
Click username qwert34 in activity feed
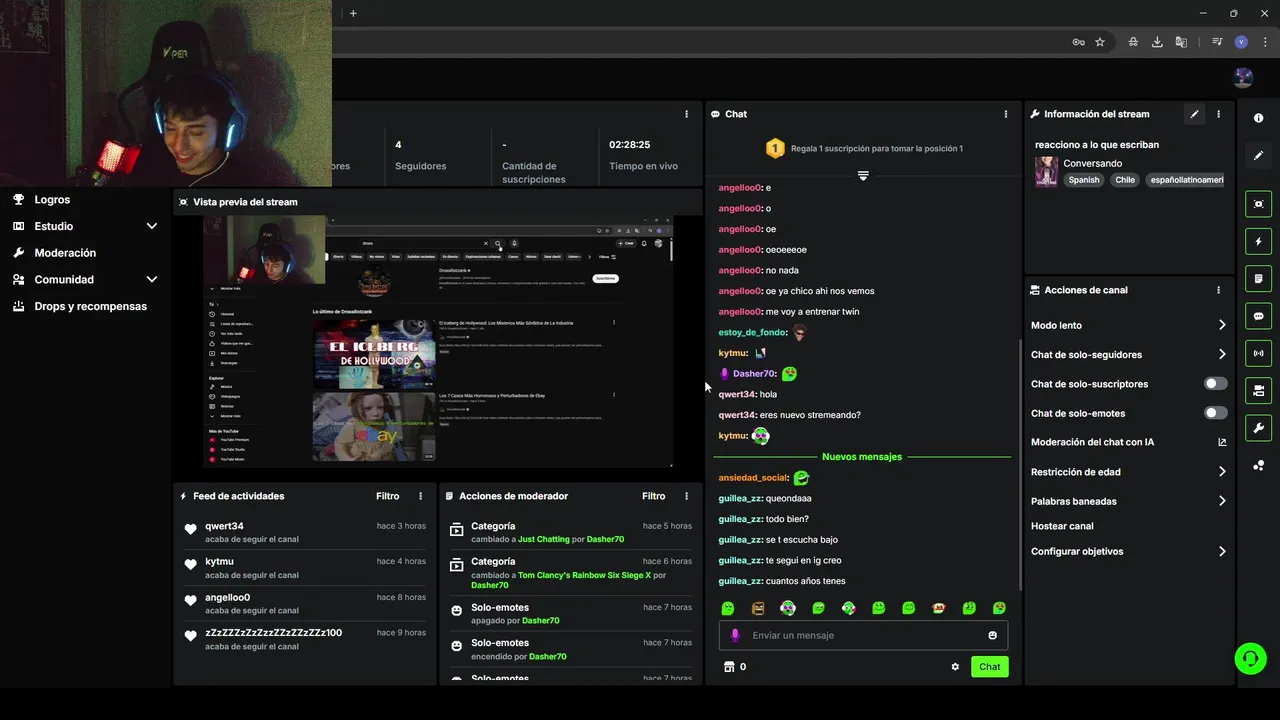coord(224,526)
